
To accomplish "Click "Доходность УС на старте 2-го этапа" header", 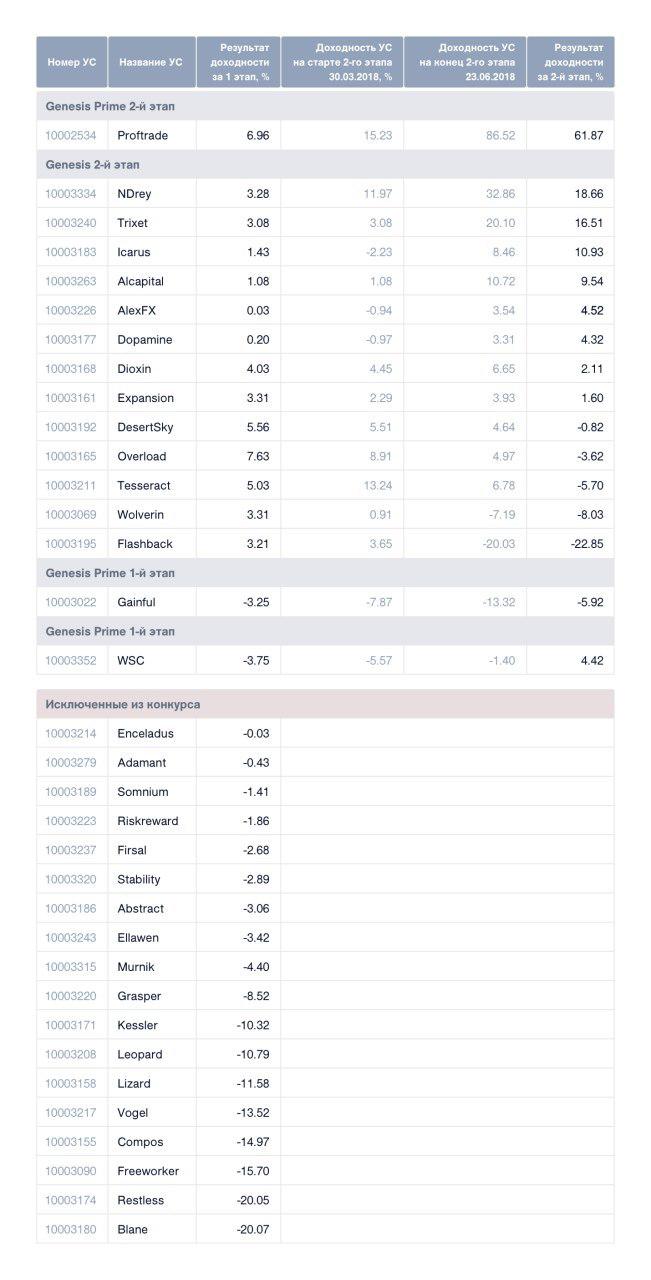I will [x=342, y=62].
